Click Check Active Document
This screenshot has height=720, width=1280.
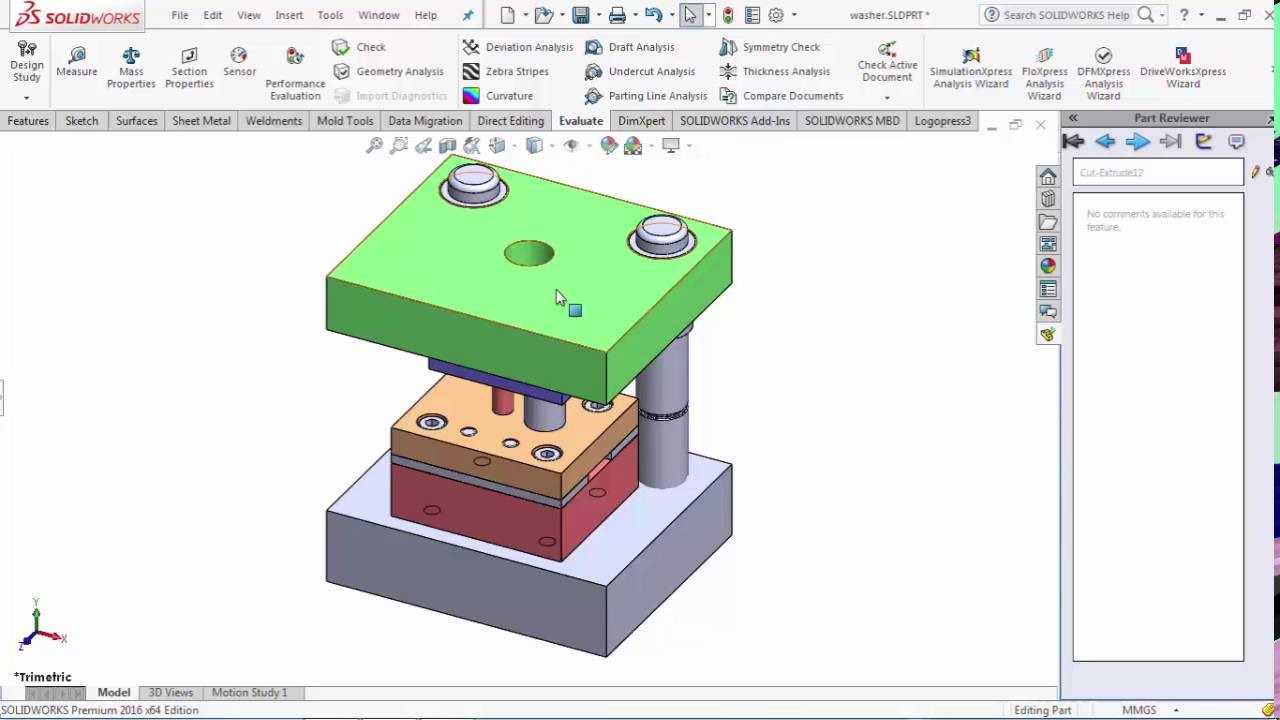tap(887, 62)
